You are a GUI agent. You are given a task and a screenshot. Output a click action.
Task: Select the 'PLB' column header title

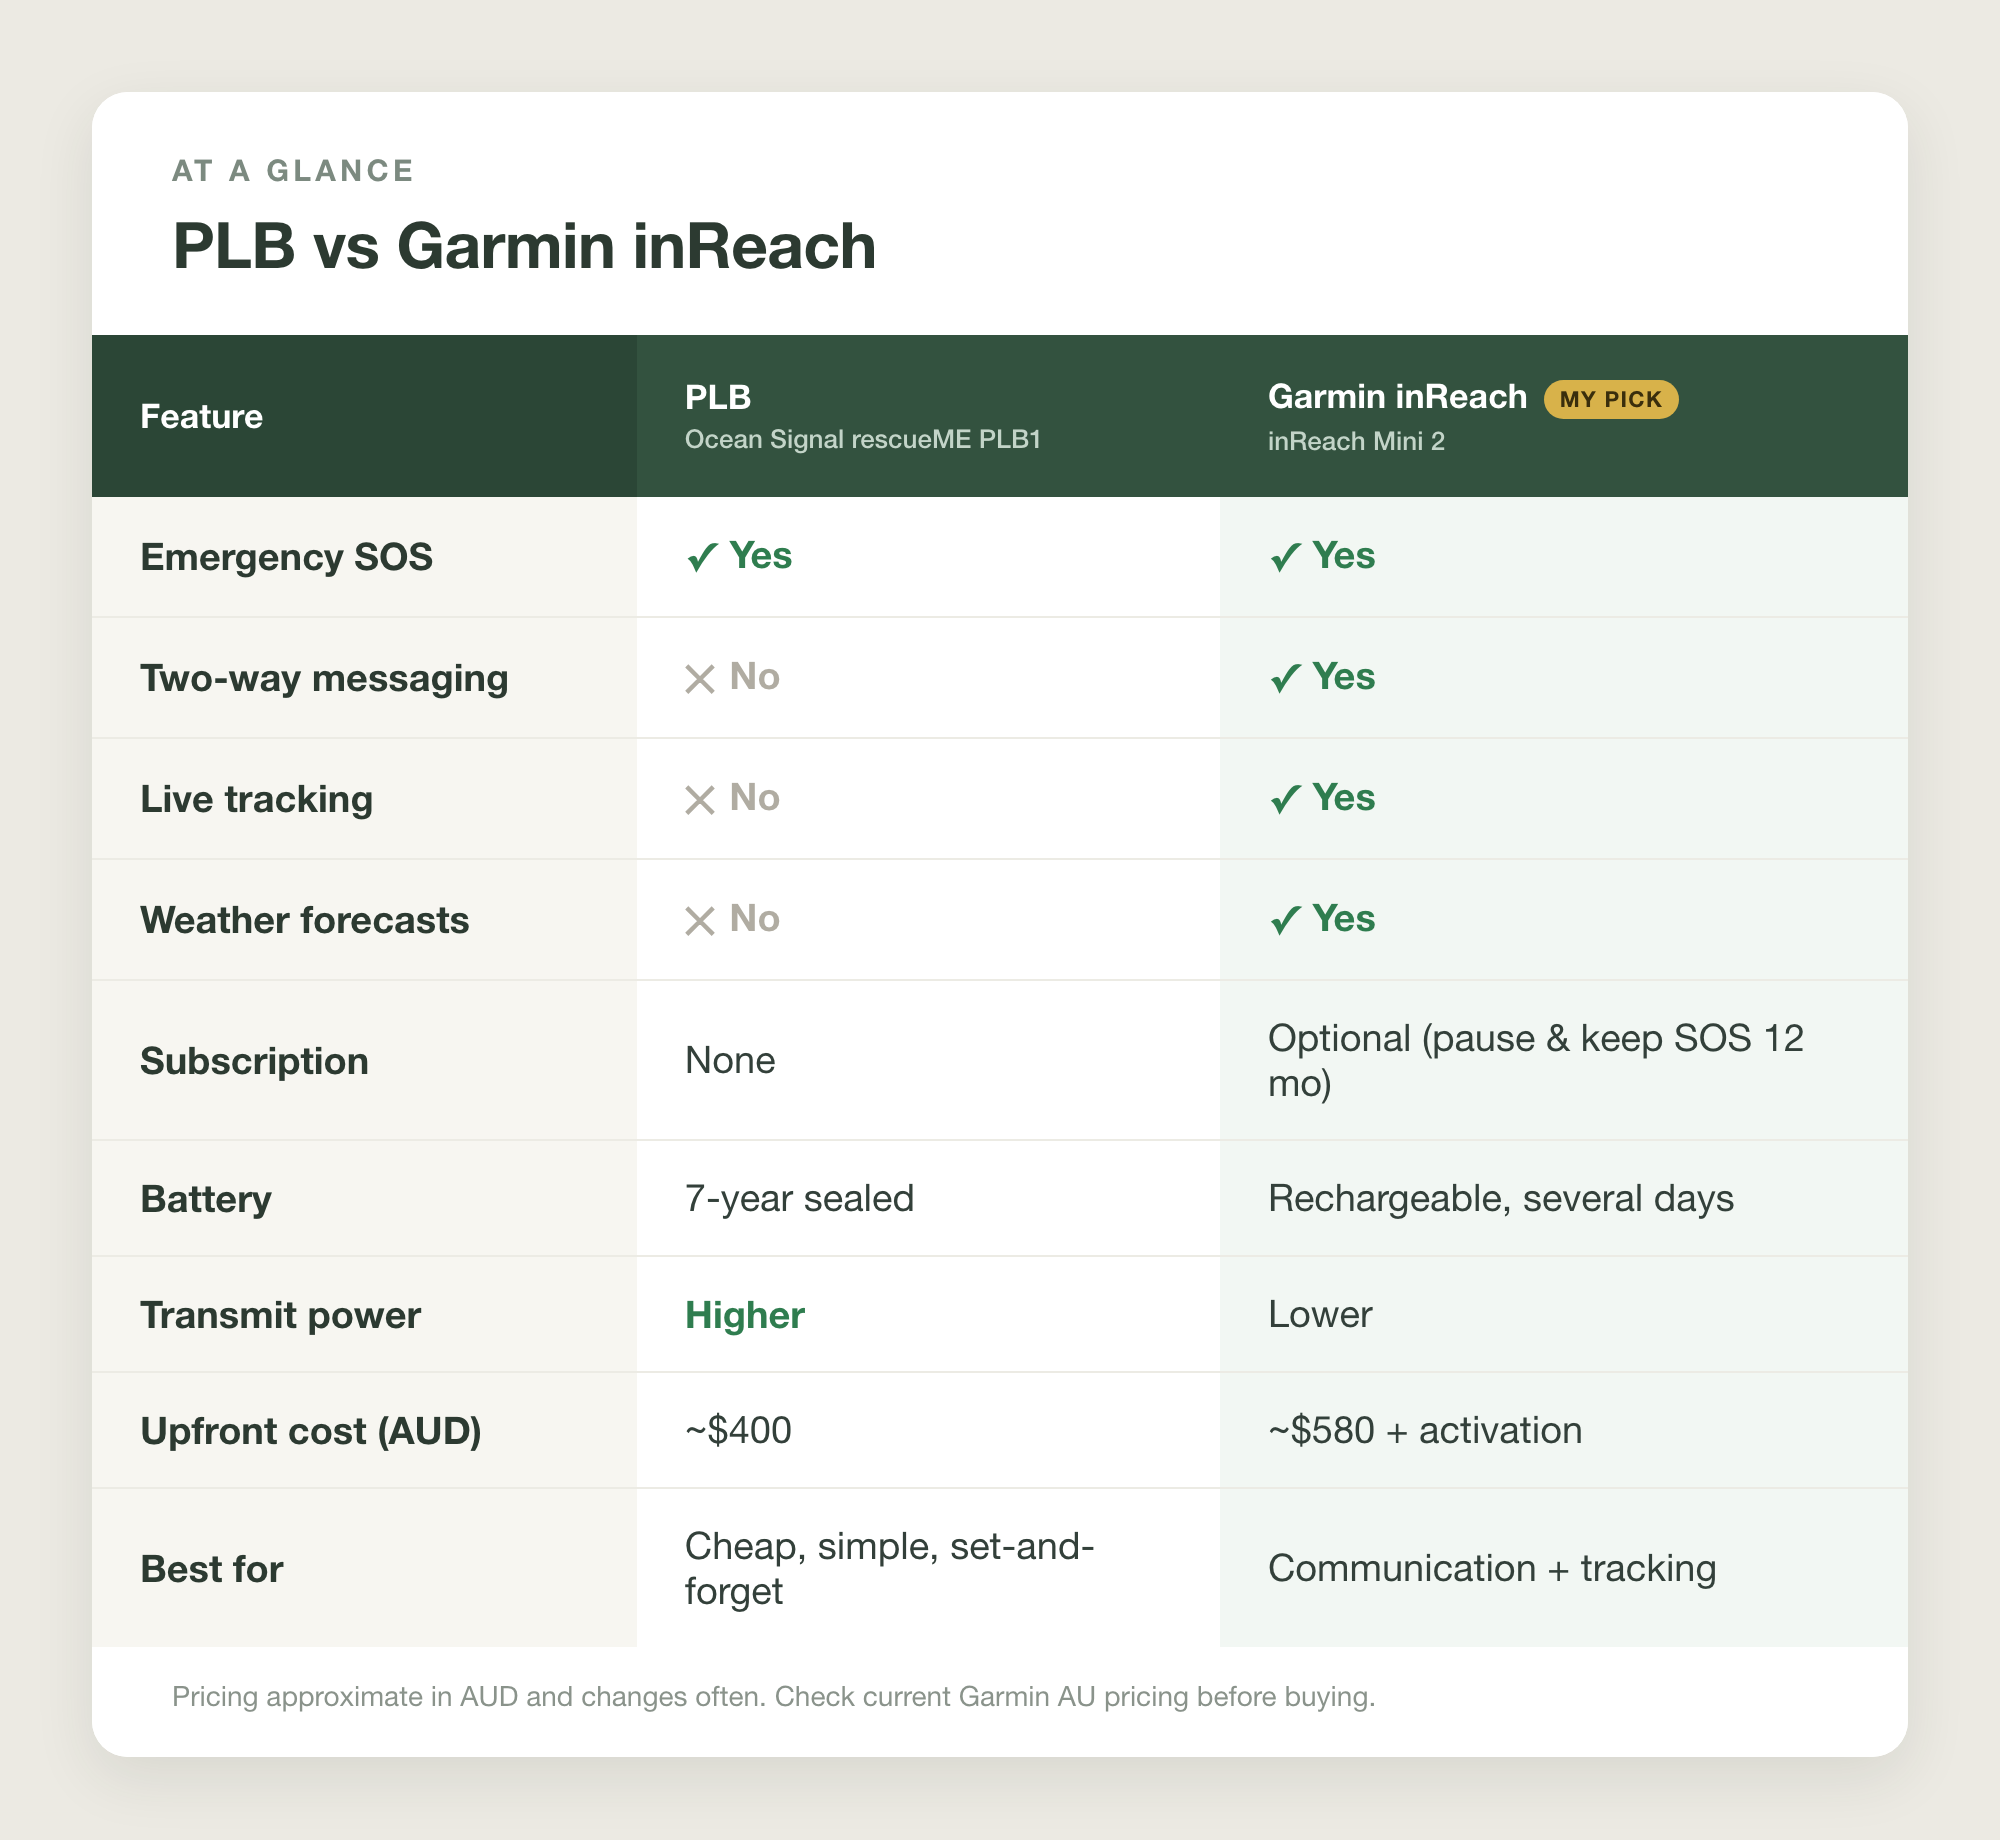pos(718,397)
